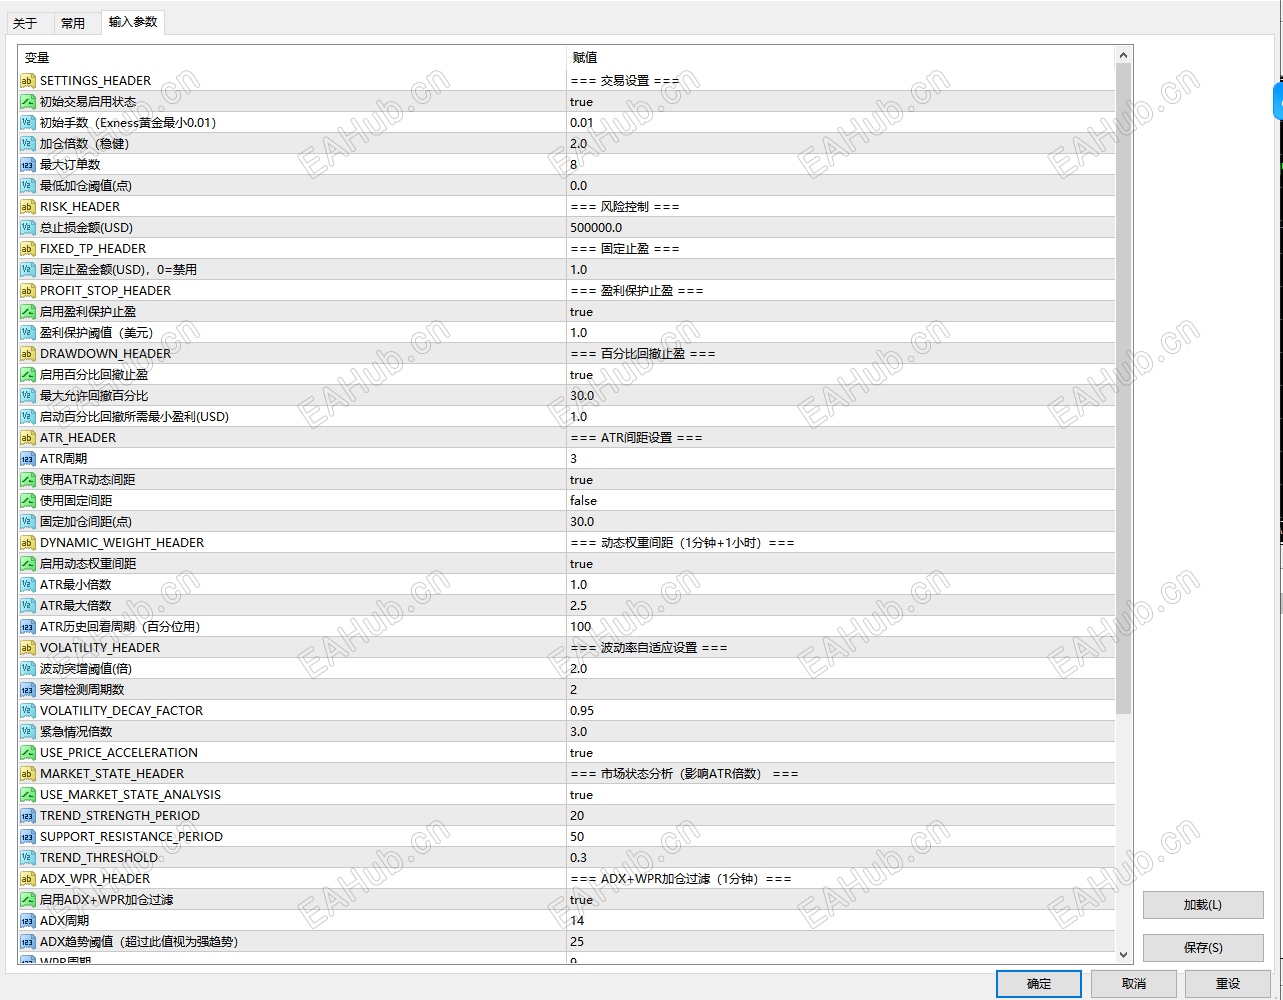Click the boolean icon beside 启用盈利保护止盈
Screen dimensions: 1283x1000
point(28,312)
